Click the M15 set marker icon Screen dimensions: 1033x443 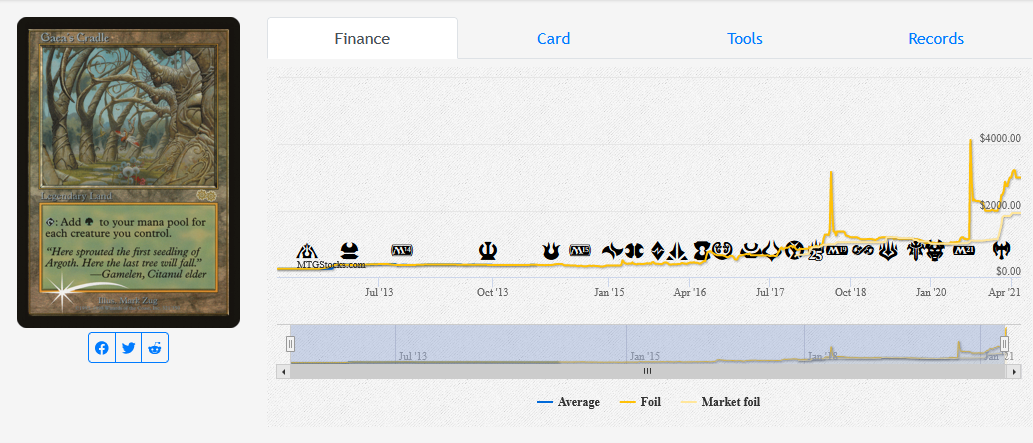[581, 250]
